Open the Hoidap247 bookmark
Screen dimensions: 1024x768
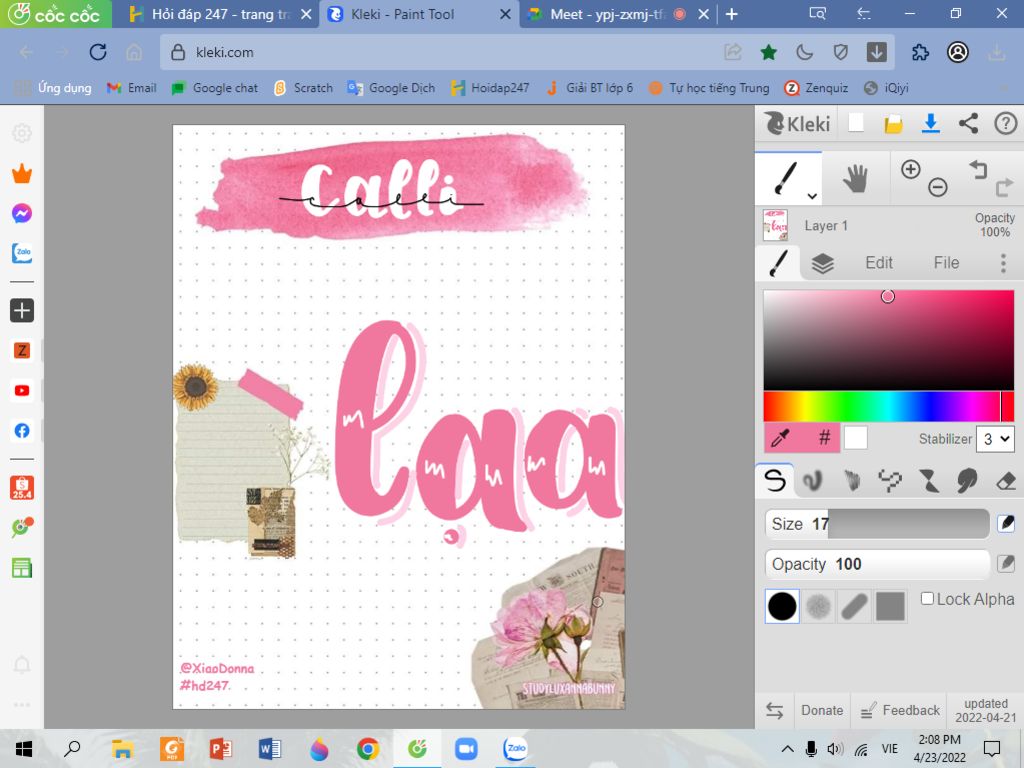click(x=490, y=88)
